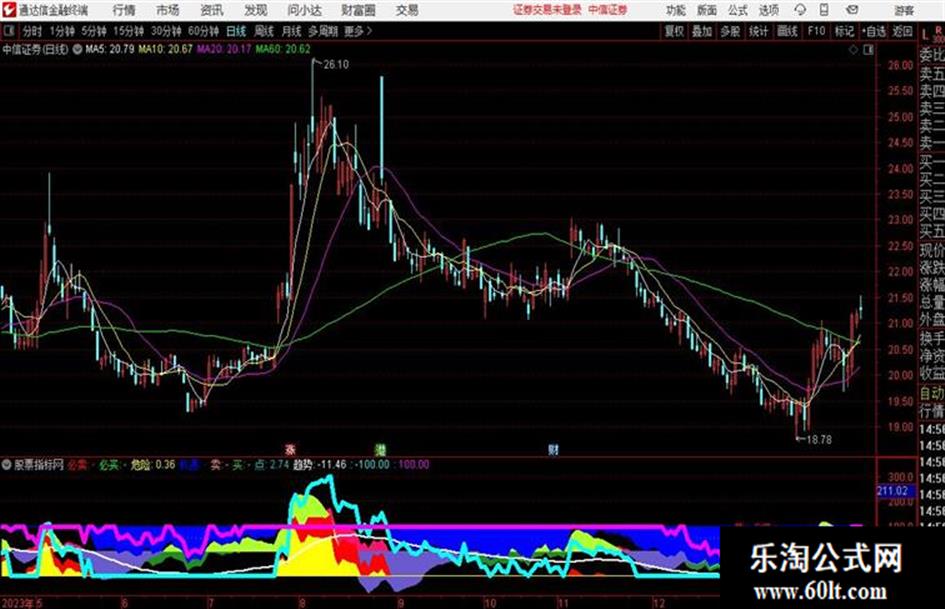This screenshot has height=609, width=945.
Task: Open the 行情 menu
Action: 124,10
